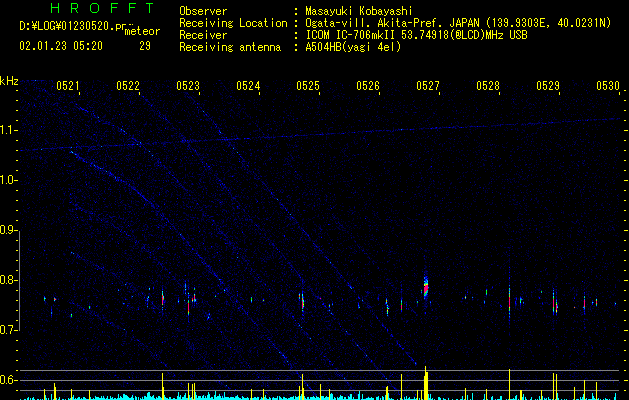Click the 0524 time marker
This screenshot has width=629, height=400.
pyautogui.click(x=248, y=85)
